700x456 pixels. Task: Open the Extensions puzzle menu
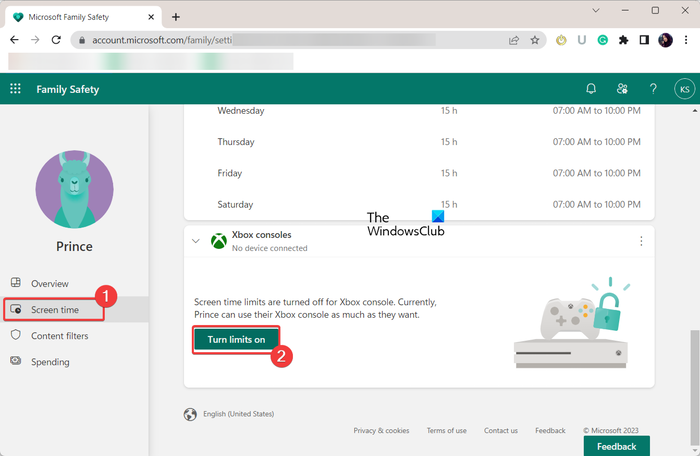[x=623, y=40]
